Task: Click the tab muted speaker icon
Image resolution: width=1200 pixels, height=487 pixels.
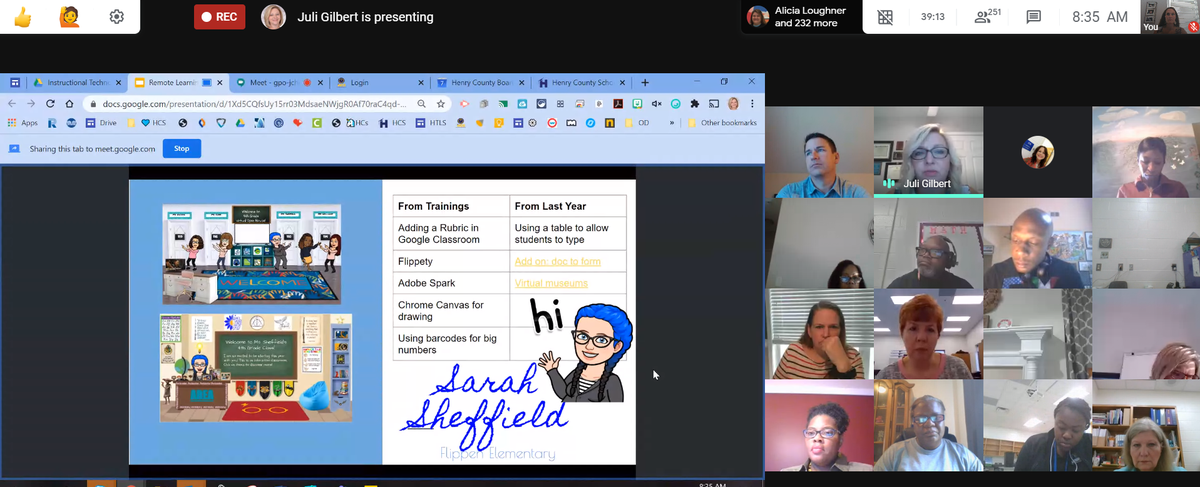Action: coord(656,103)
